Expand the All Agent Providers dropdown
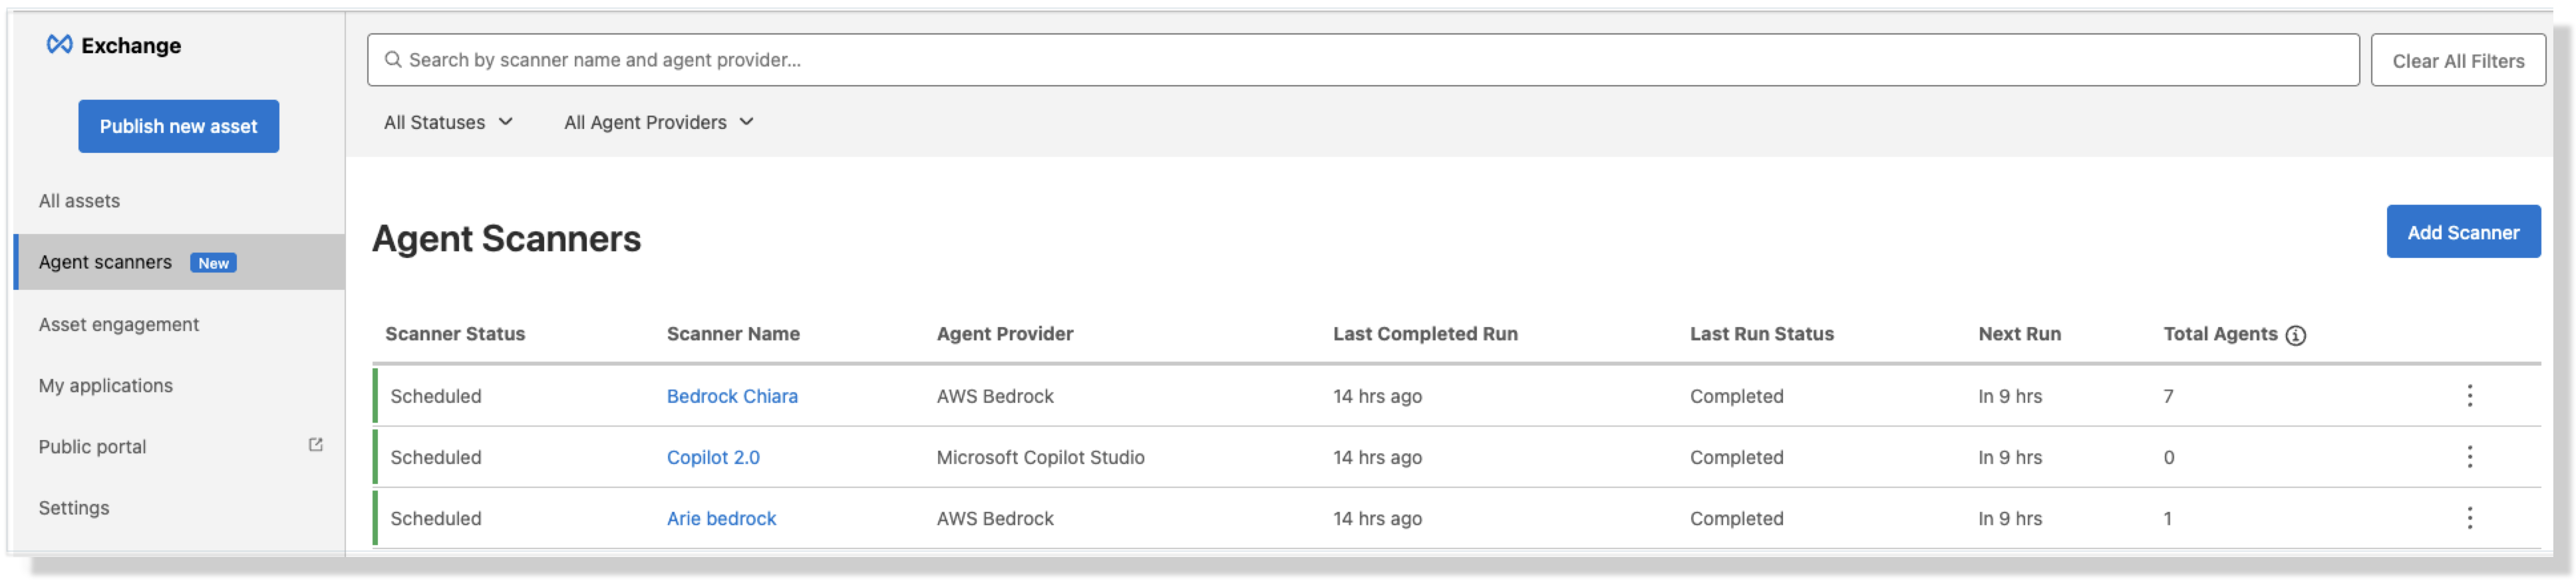 [x=658, y=122]
